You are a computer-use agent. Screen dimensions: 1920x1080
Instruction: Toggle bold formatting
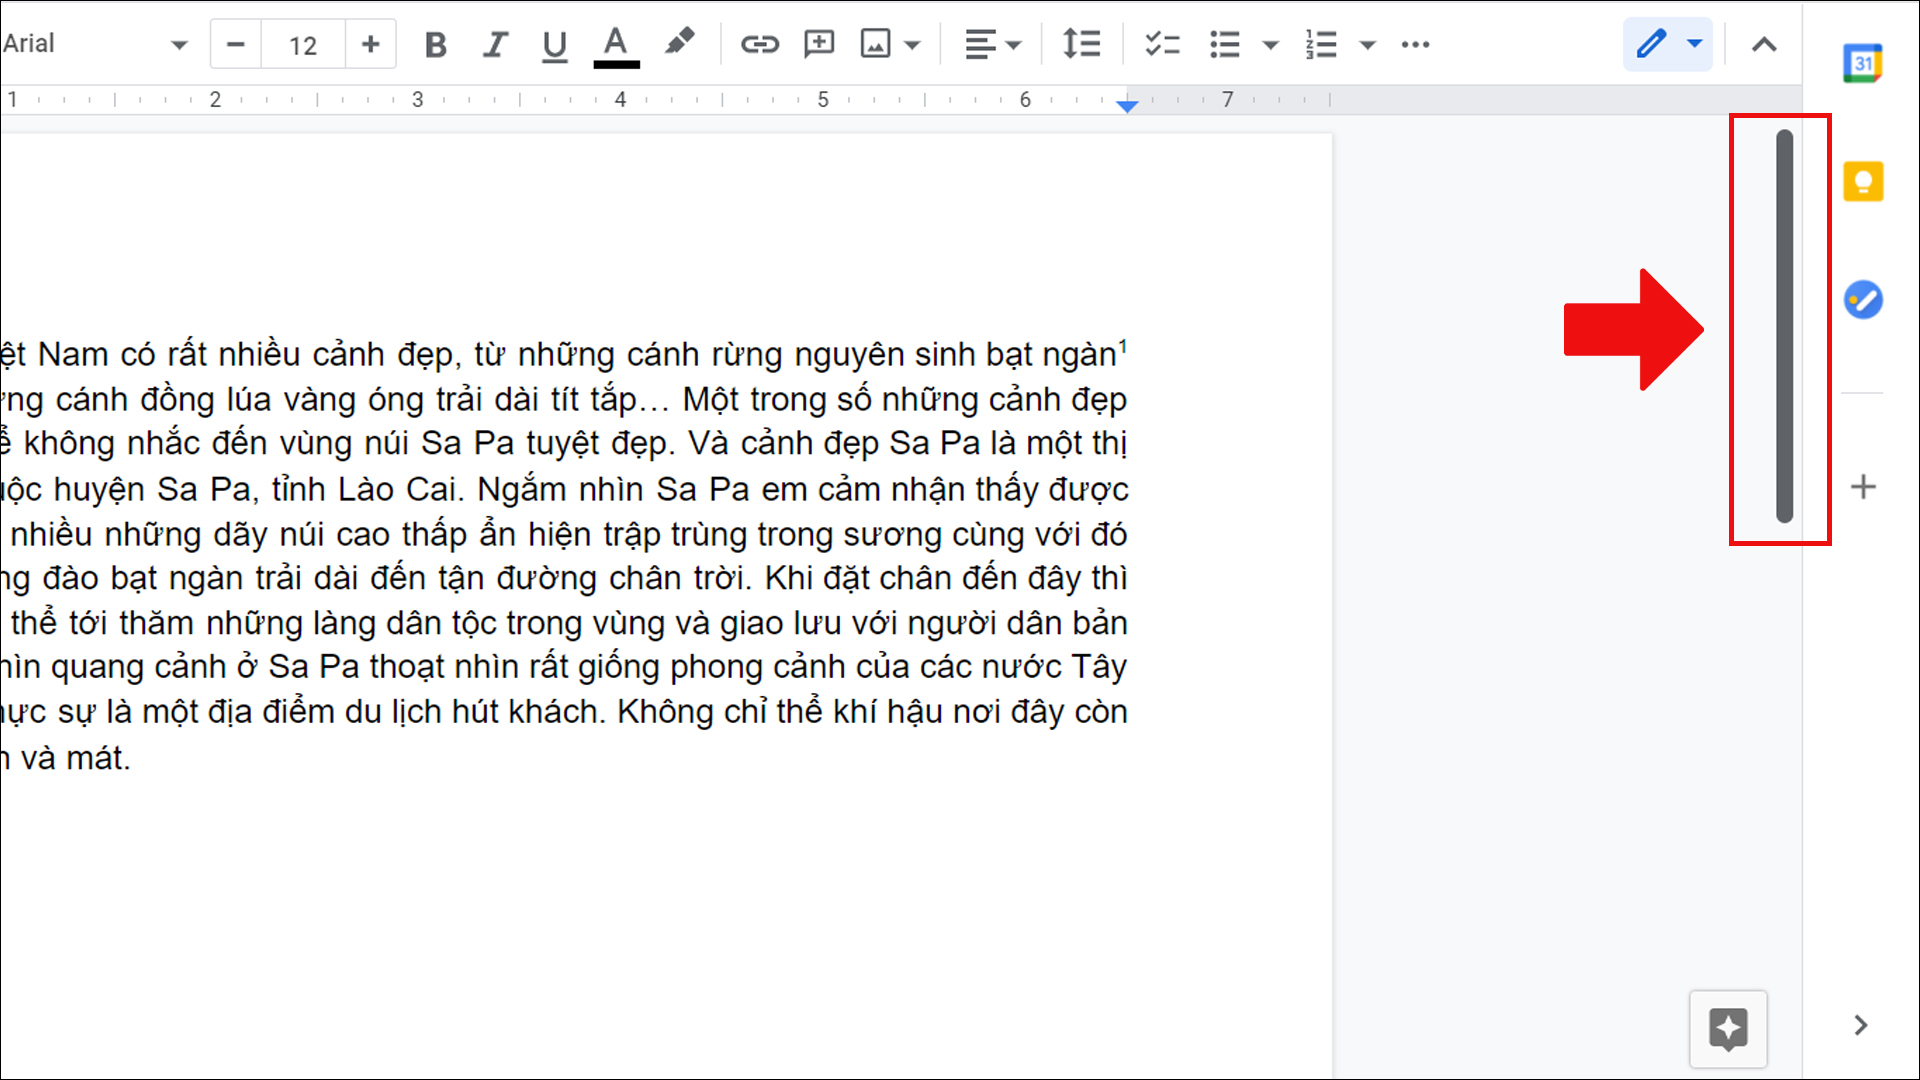435,45
